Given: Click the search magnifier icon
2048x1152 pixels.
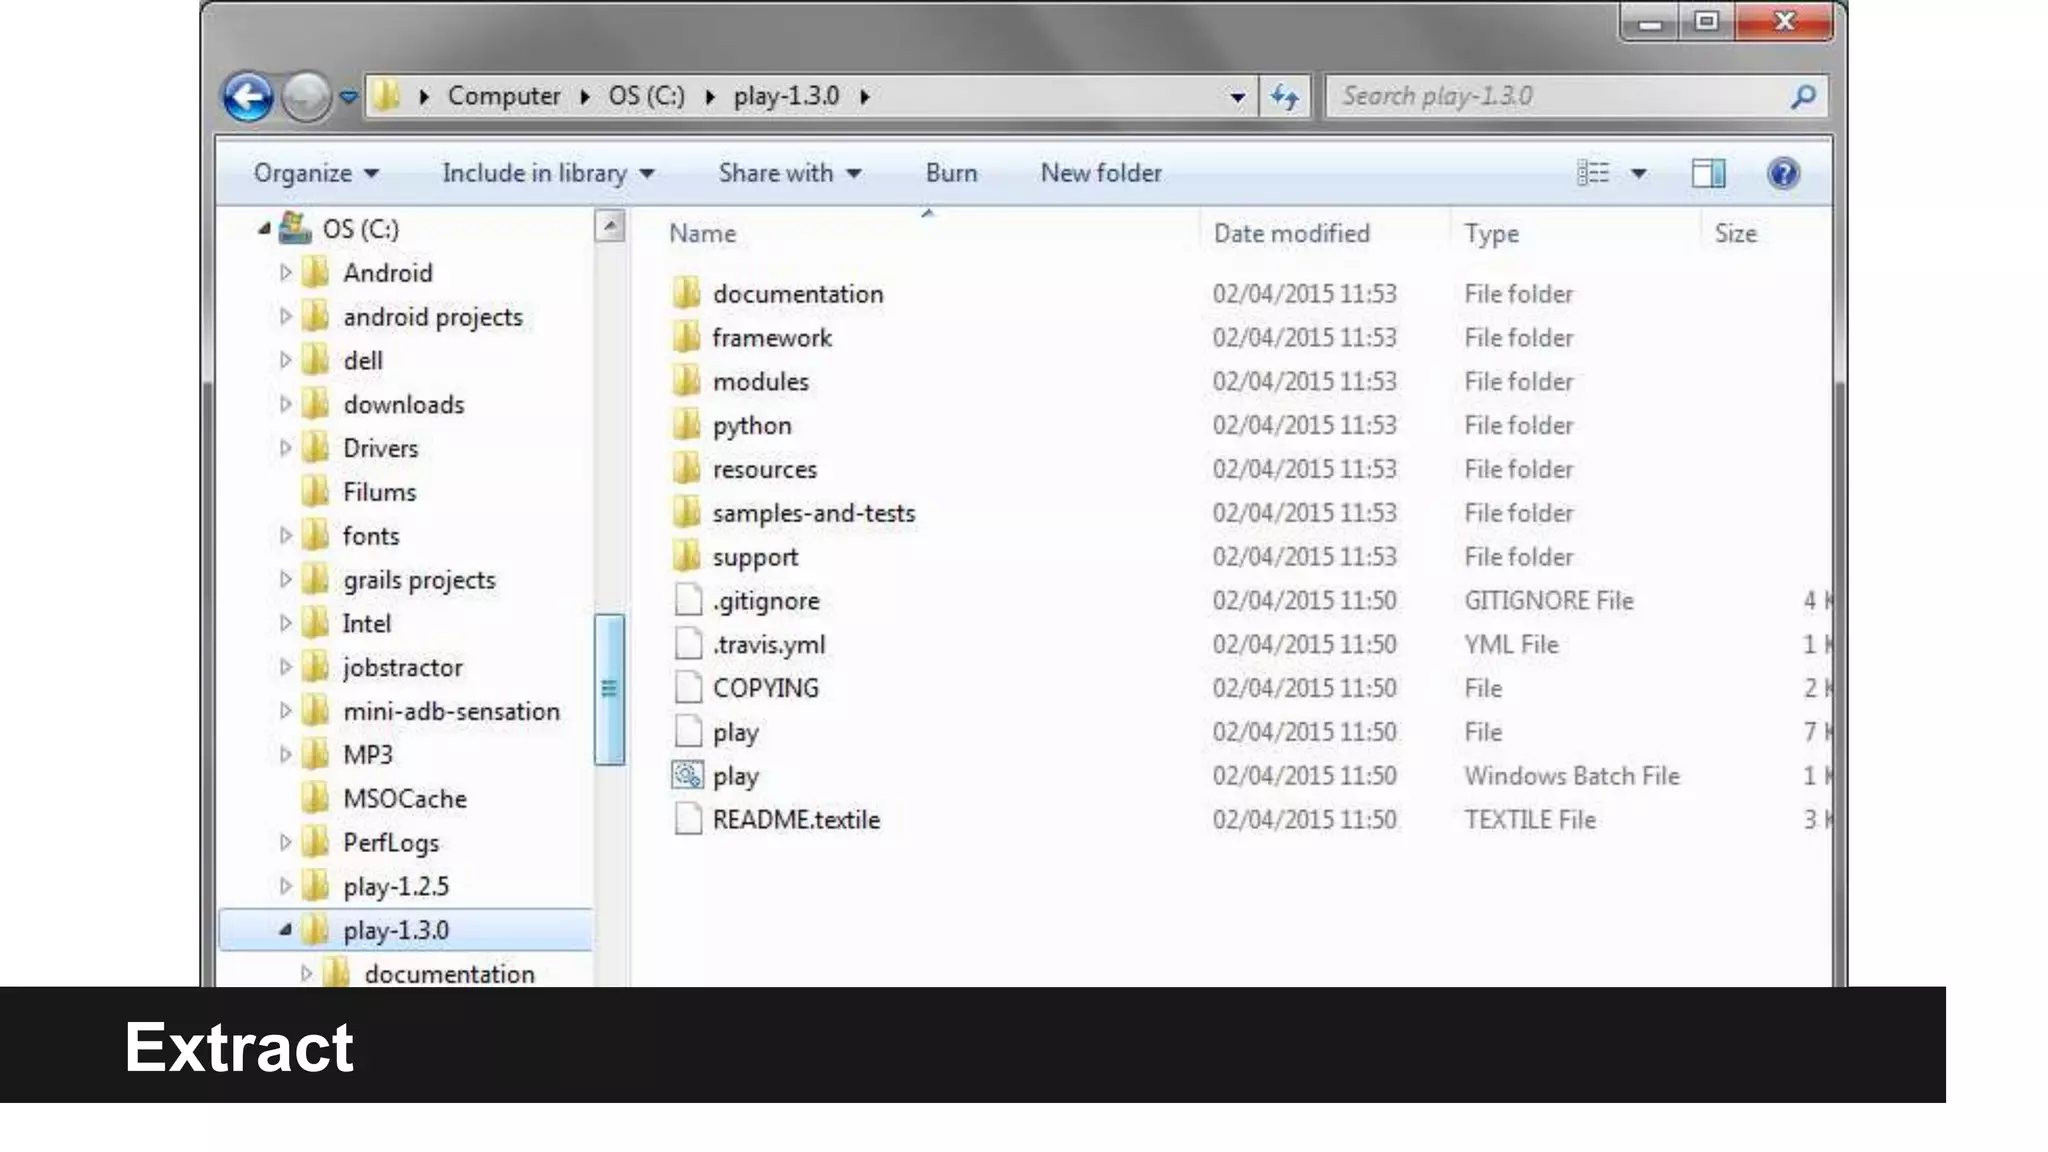Looking at the screenshot, I should click(x=1803, y=97).
